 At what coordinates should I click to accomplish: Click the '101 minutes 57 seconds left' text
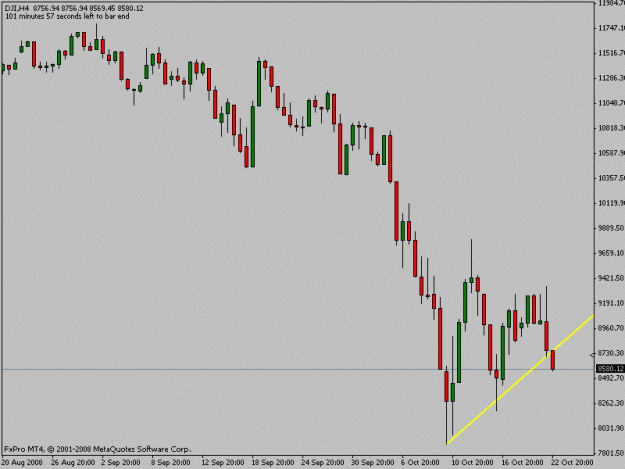[x=67, y=16]
